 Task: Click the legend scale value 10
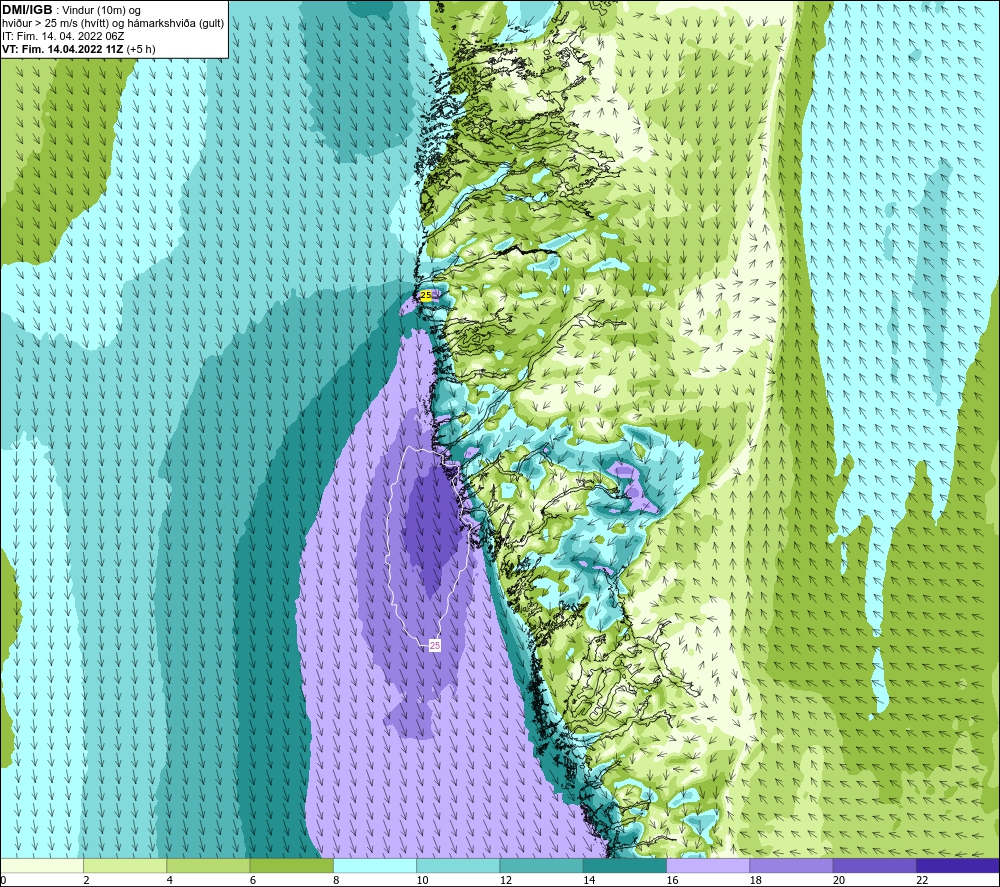click(x=423, y=880)
